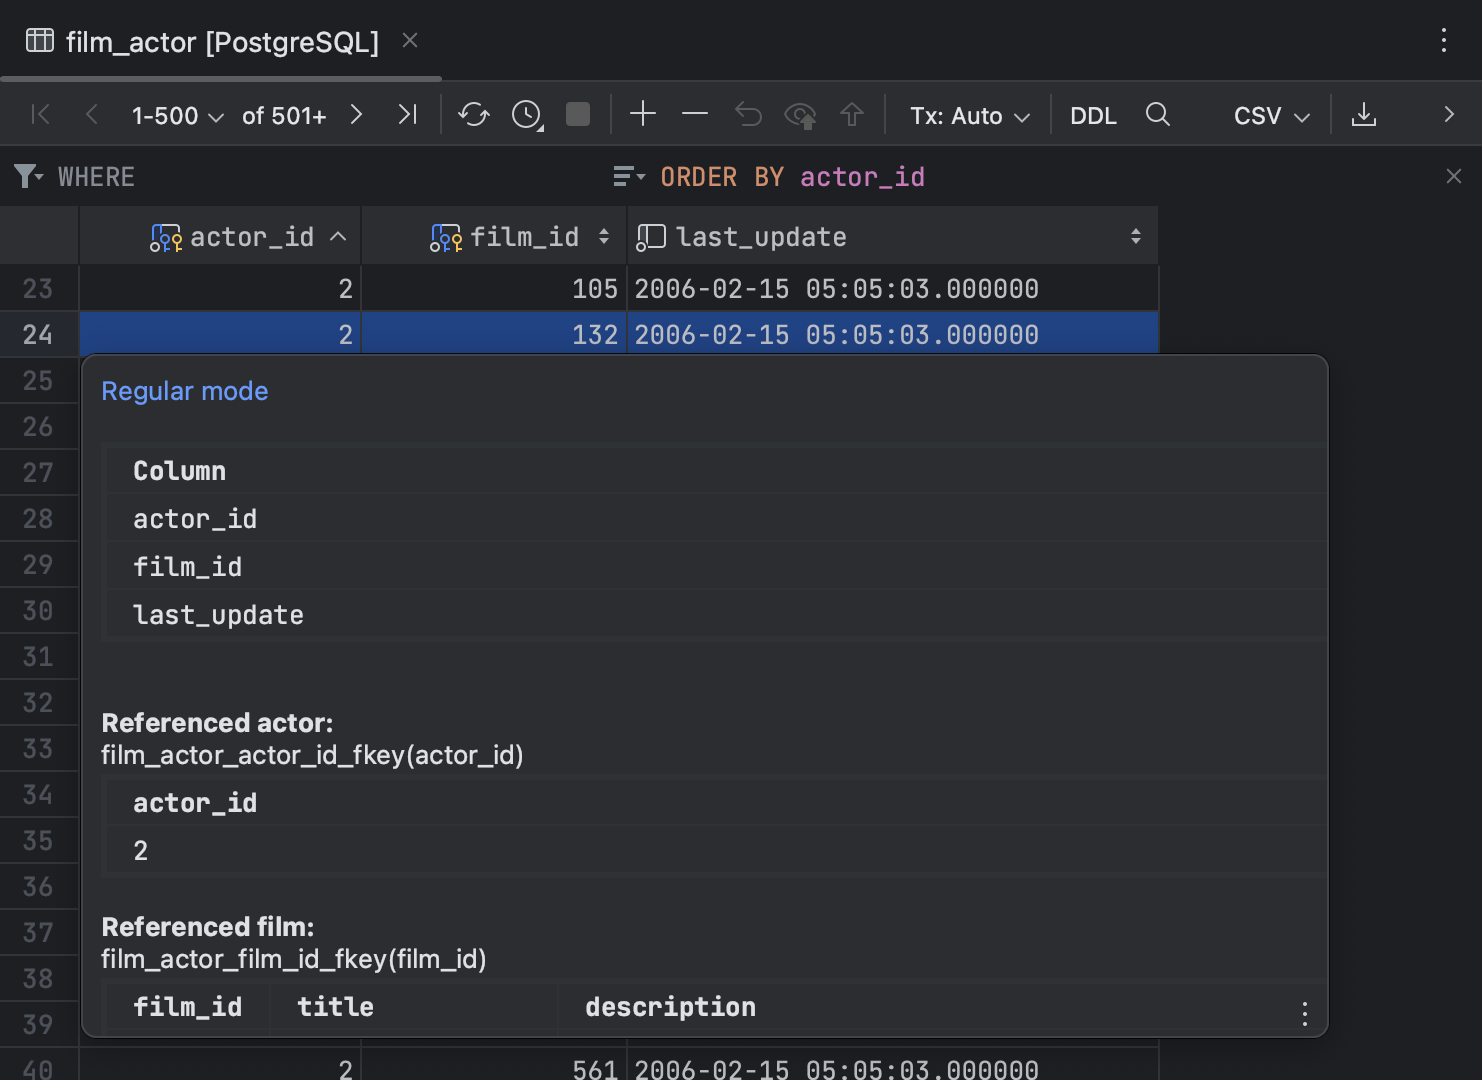Jump to the first page of rows

pyautogui.click(x=39, y=115)
